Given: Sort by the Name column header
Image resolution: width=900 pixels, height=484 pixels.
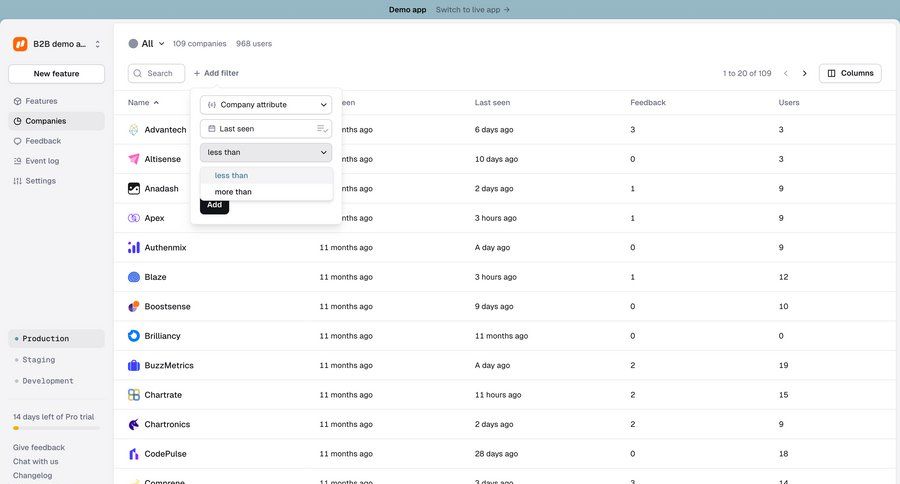Looking at the screenshot, I should 143,103.
